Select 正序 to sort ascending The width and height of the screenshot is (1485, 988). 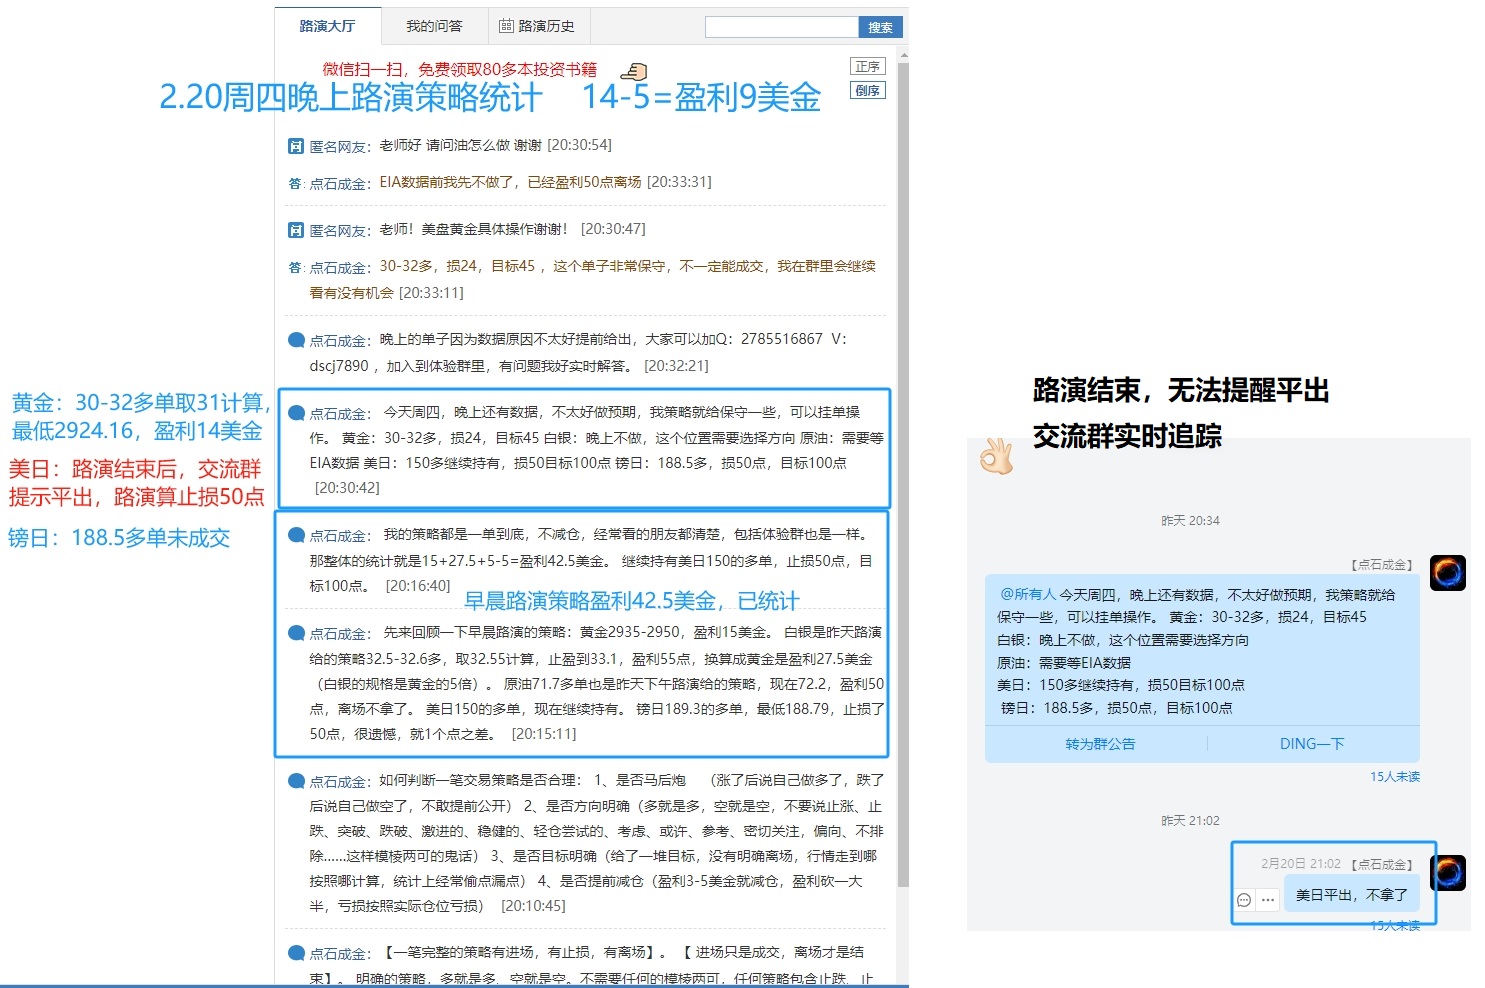[867, 65]
